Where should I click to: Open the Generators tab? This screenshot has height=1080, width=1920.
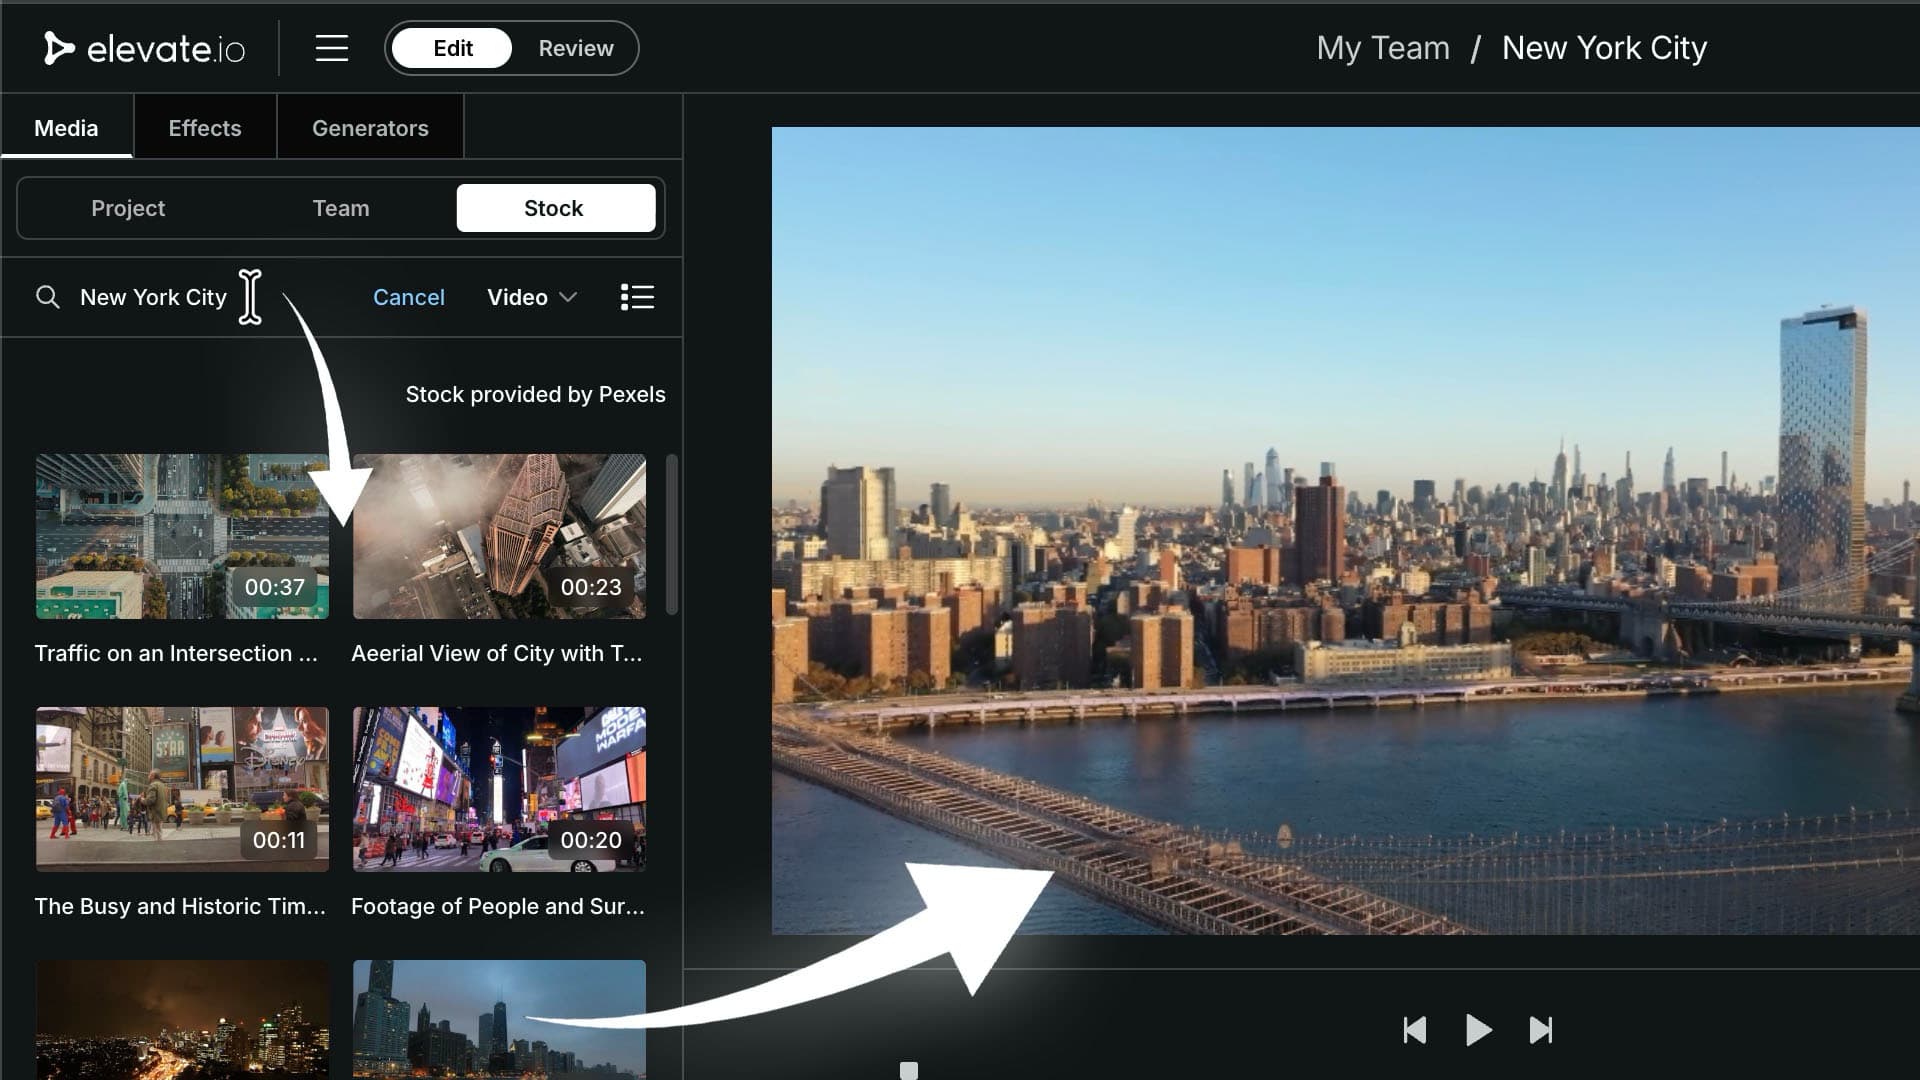click(370, 127)
